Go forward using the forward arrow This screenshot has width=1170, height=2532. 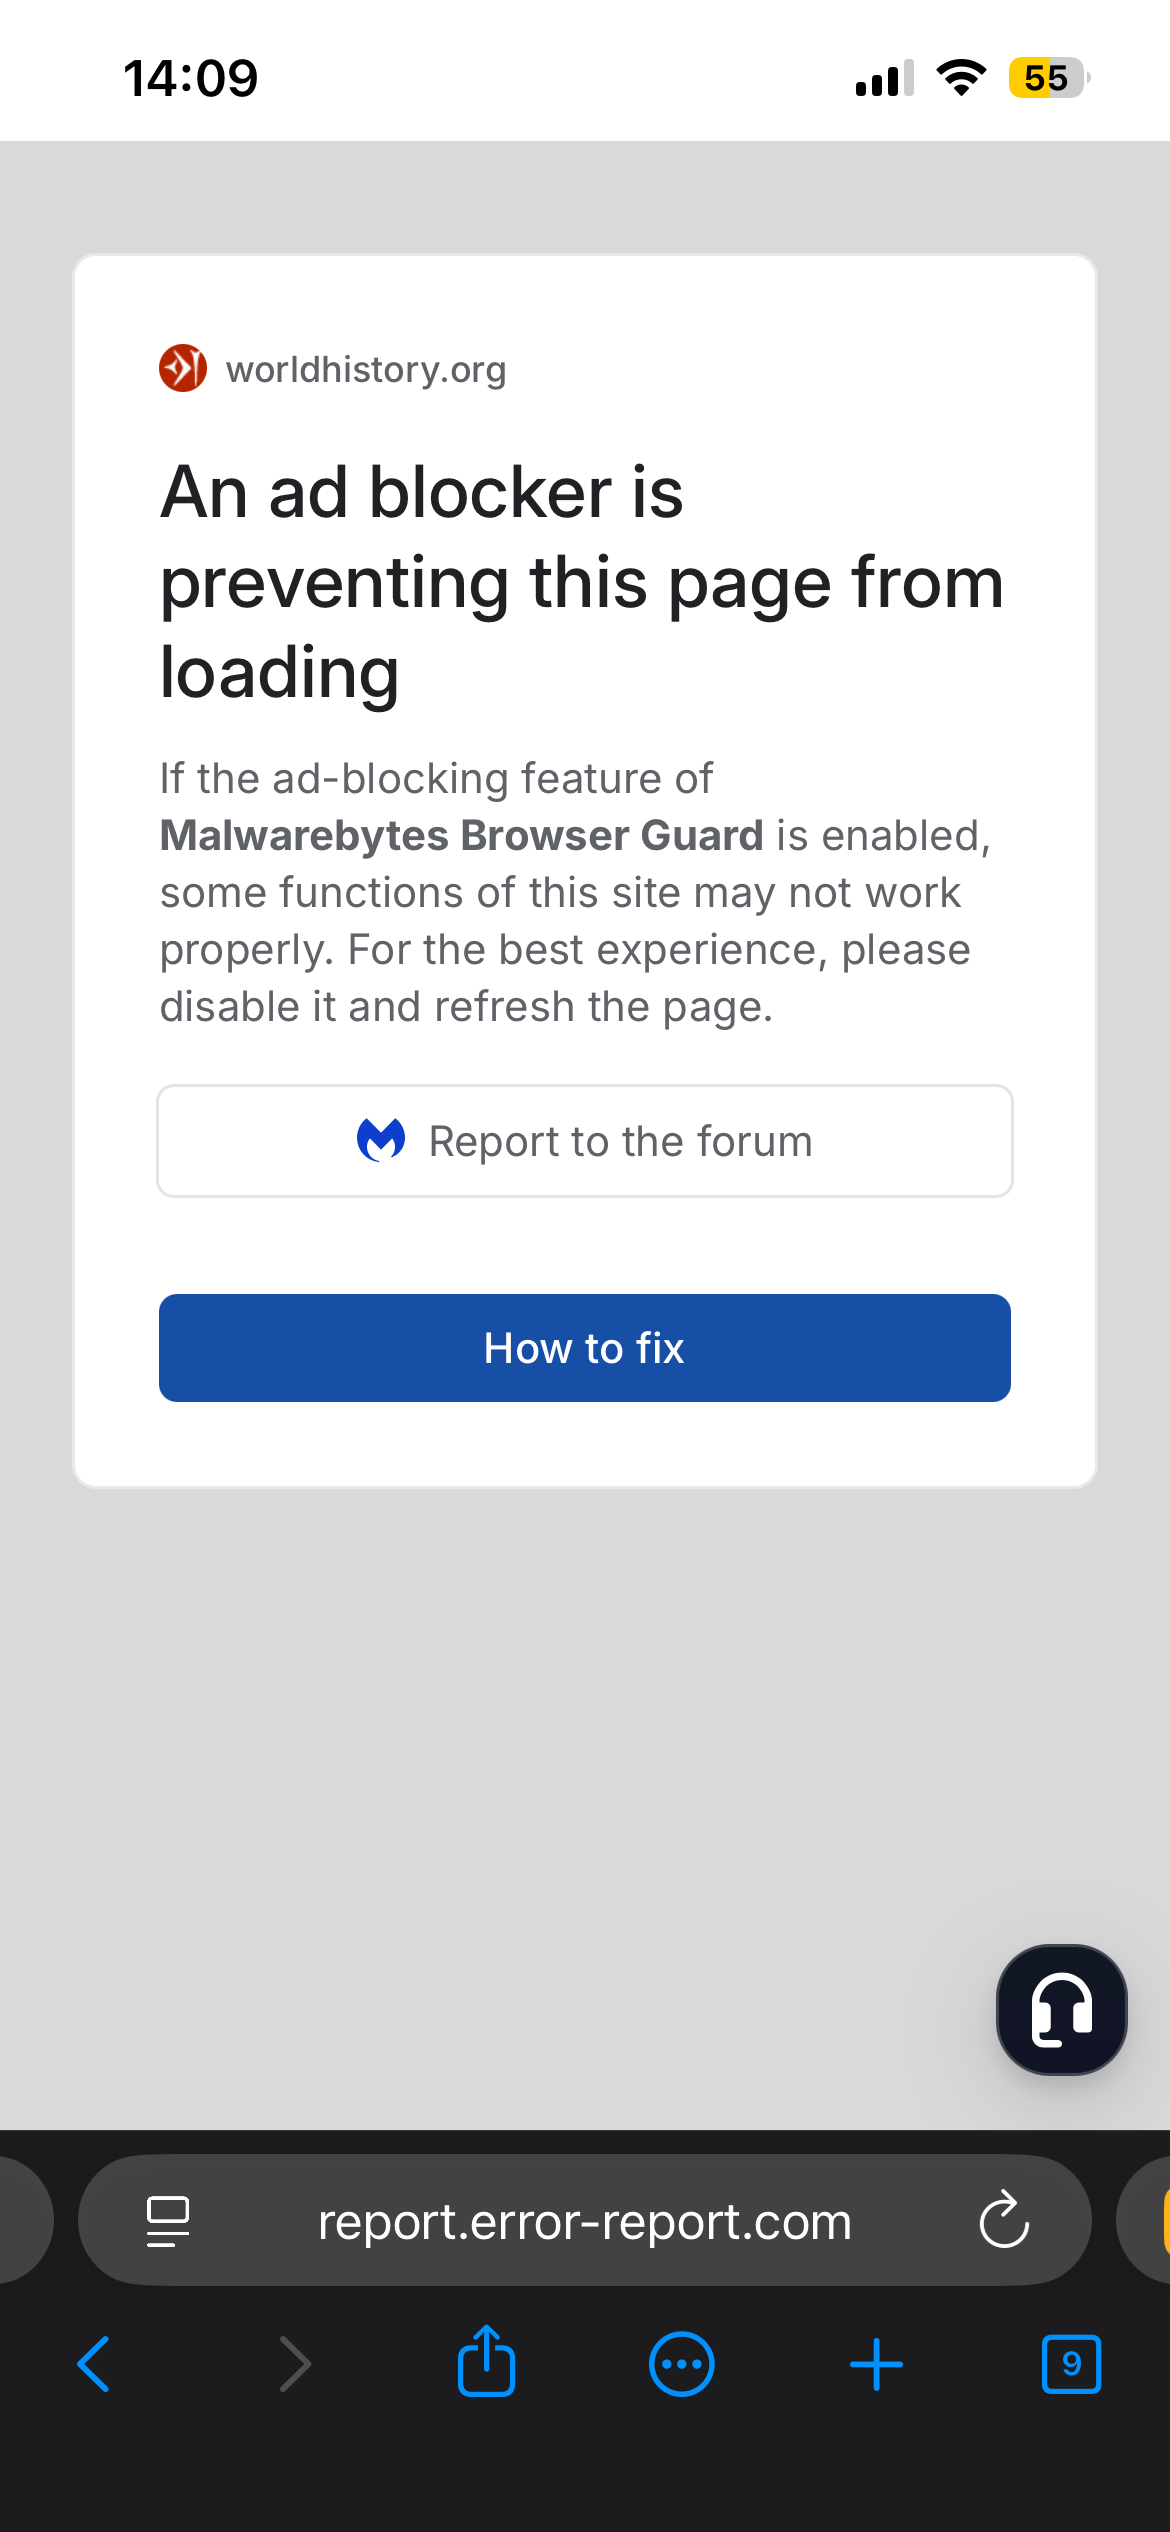(294, 2364)
